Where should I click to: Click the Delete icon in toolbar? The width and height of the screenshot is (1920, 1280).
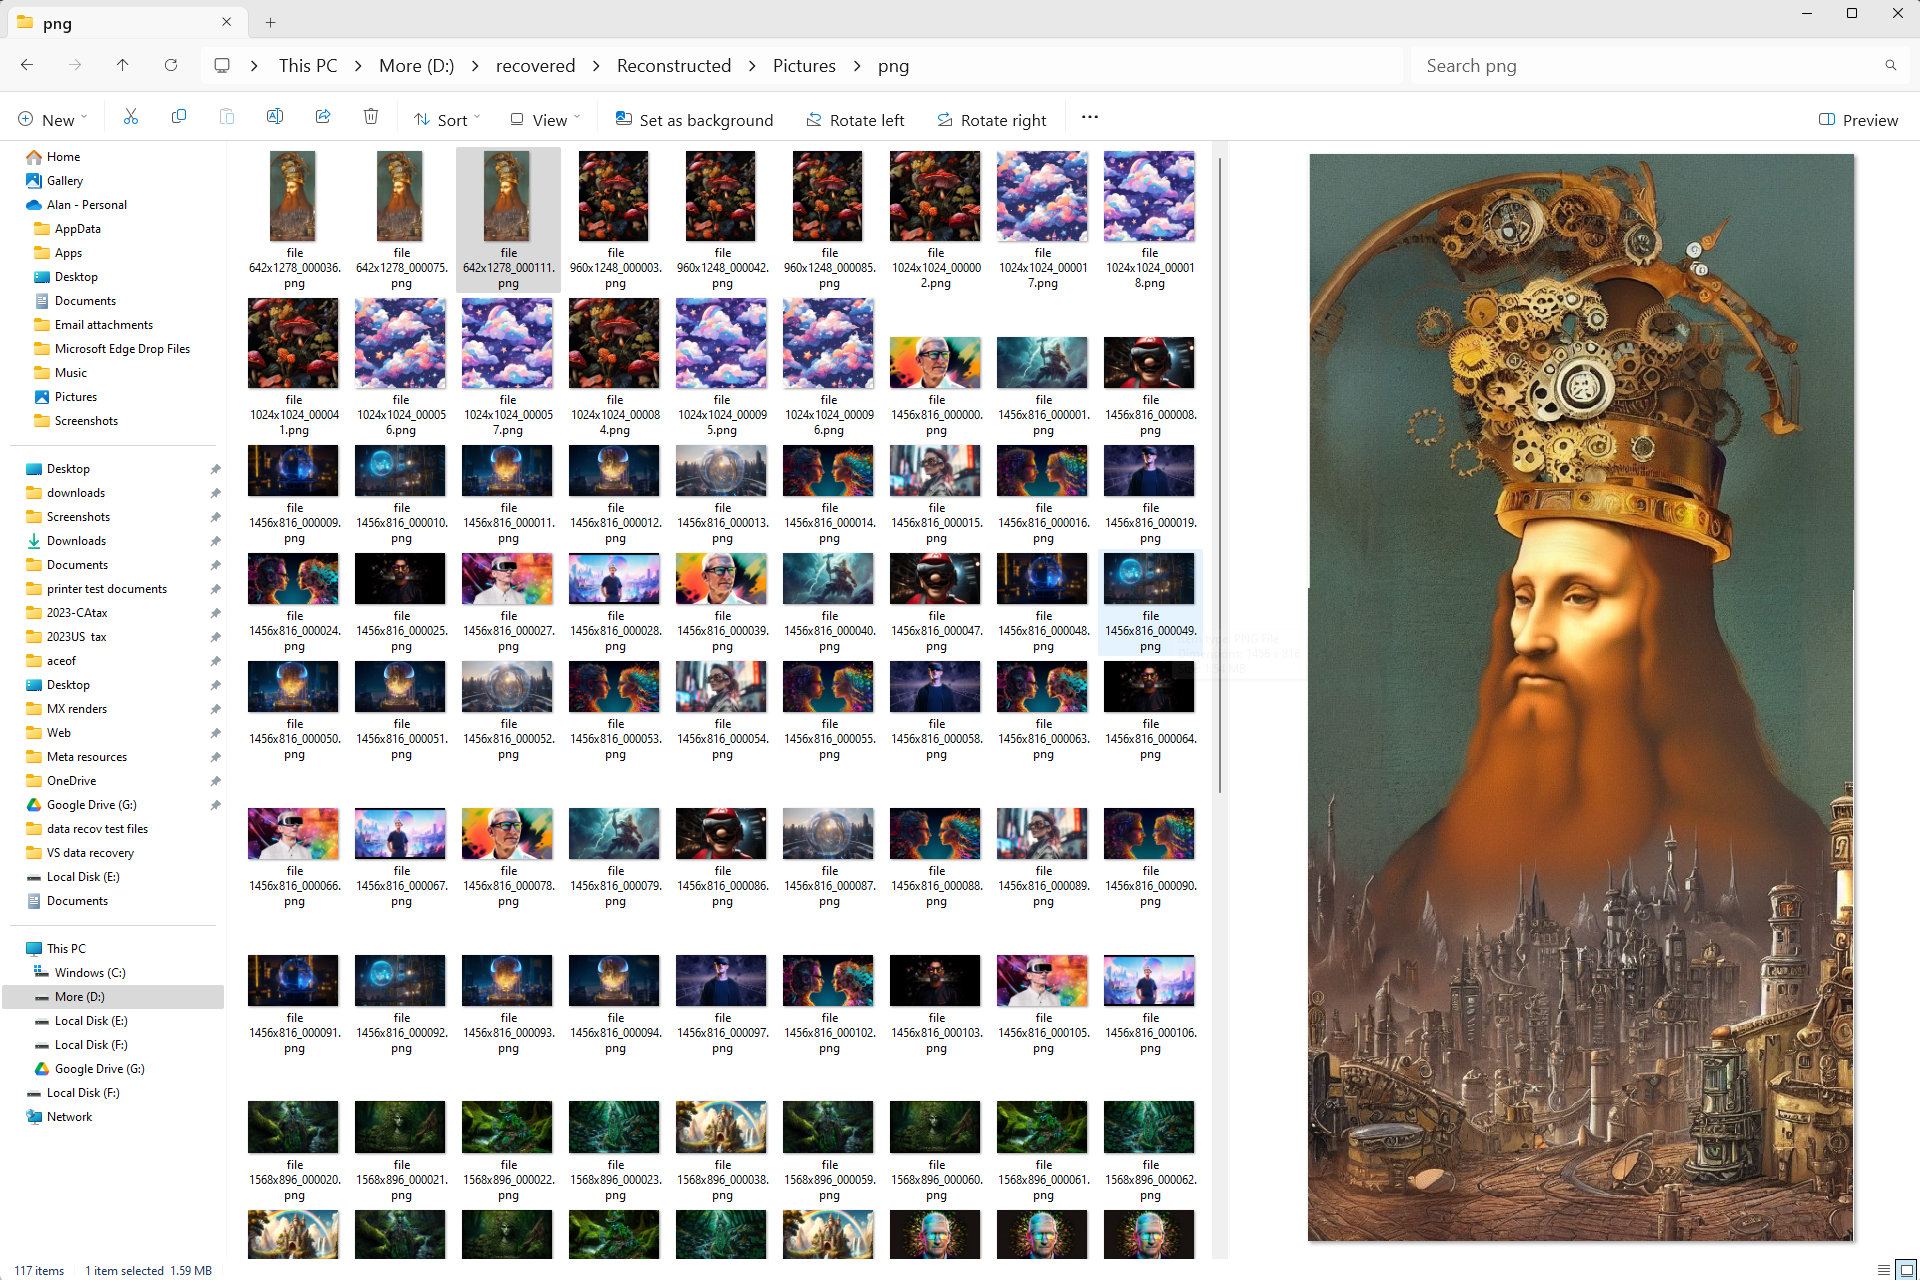(371, 119)
